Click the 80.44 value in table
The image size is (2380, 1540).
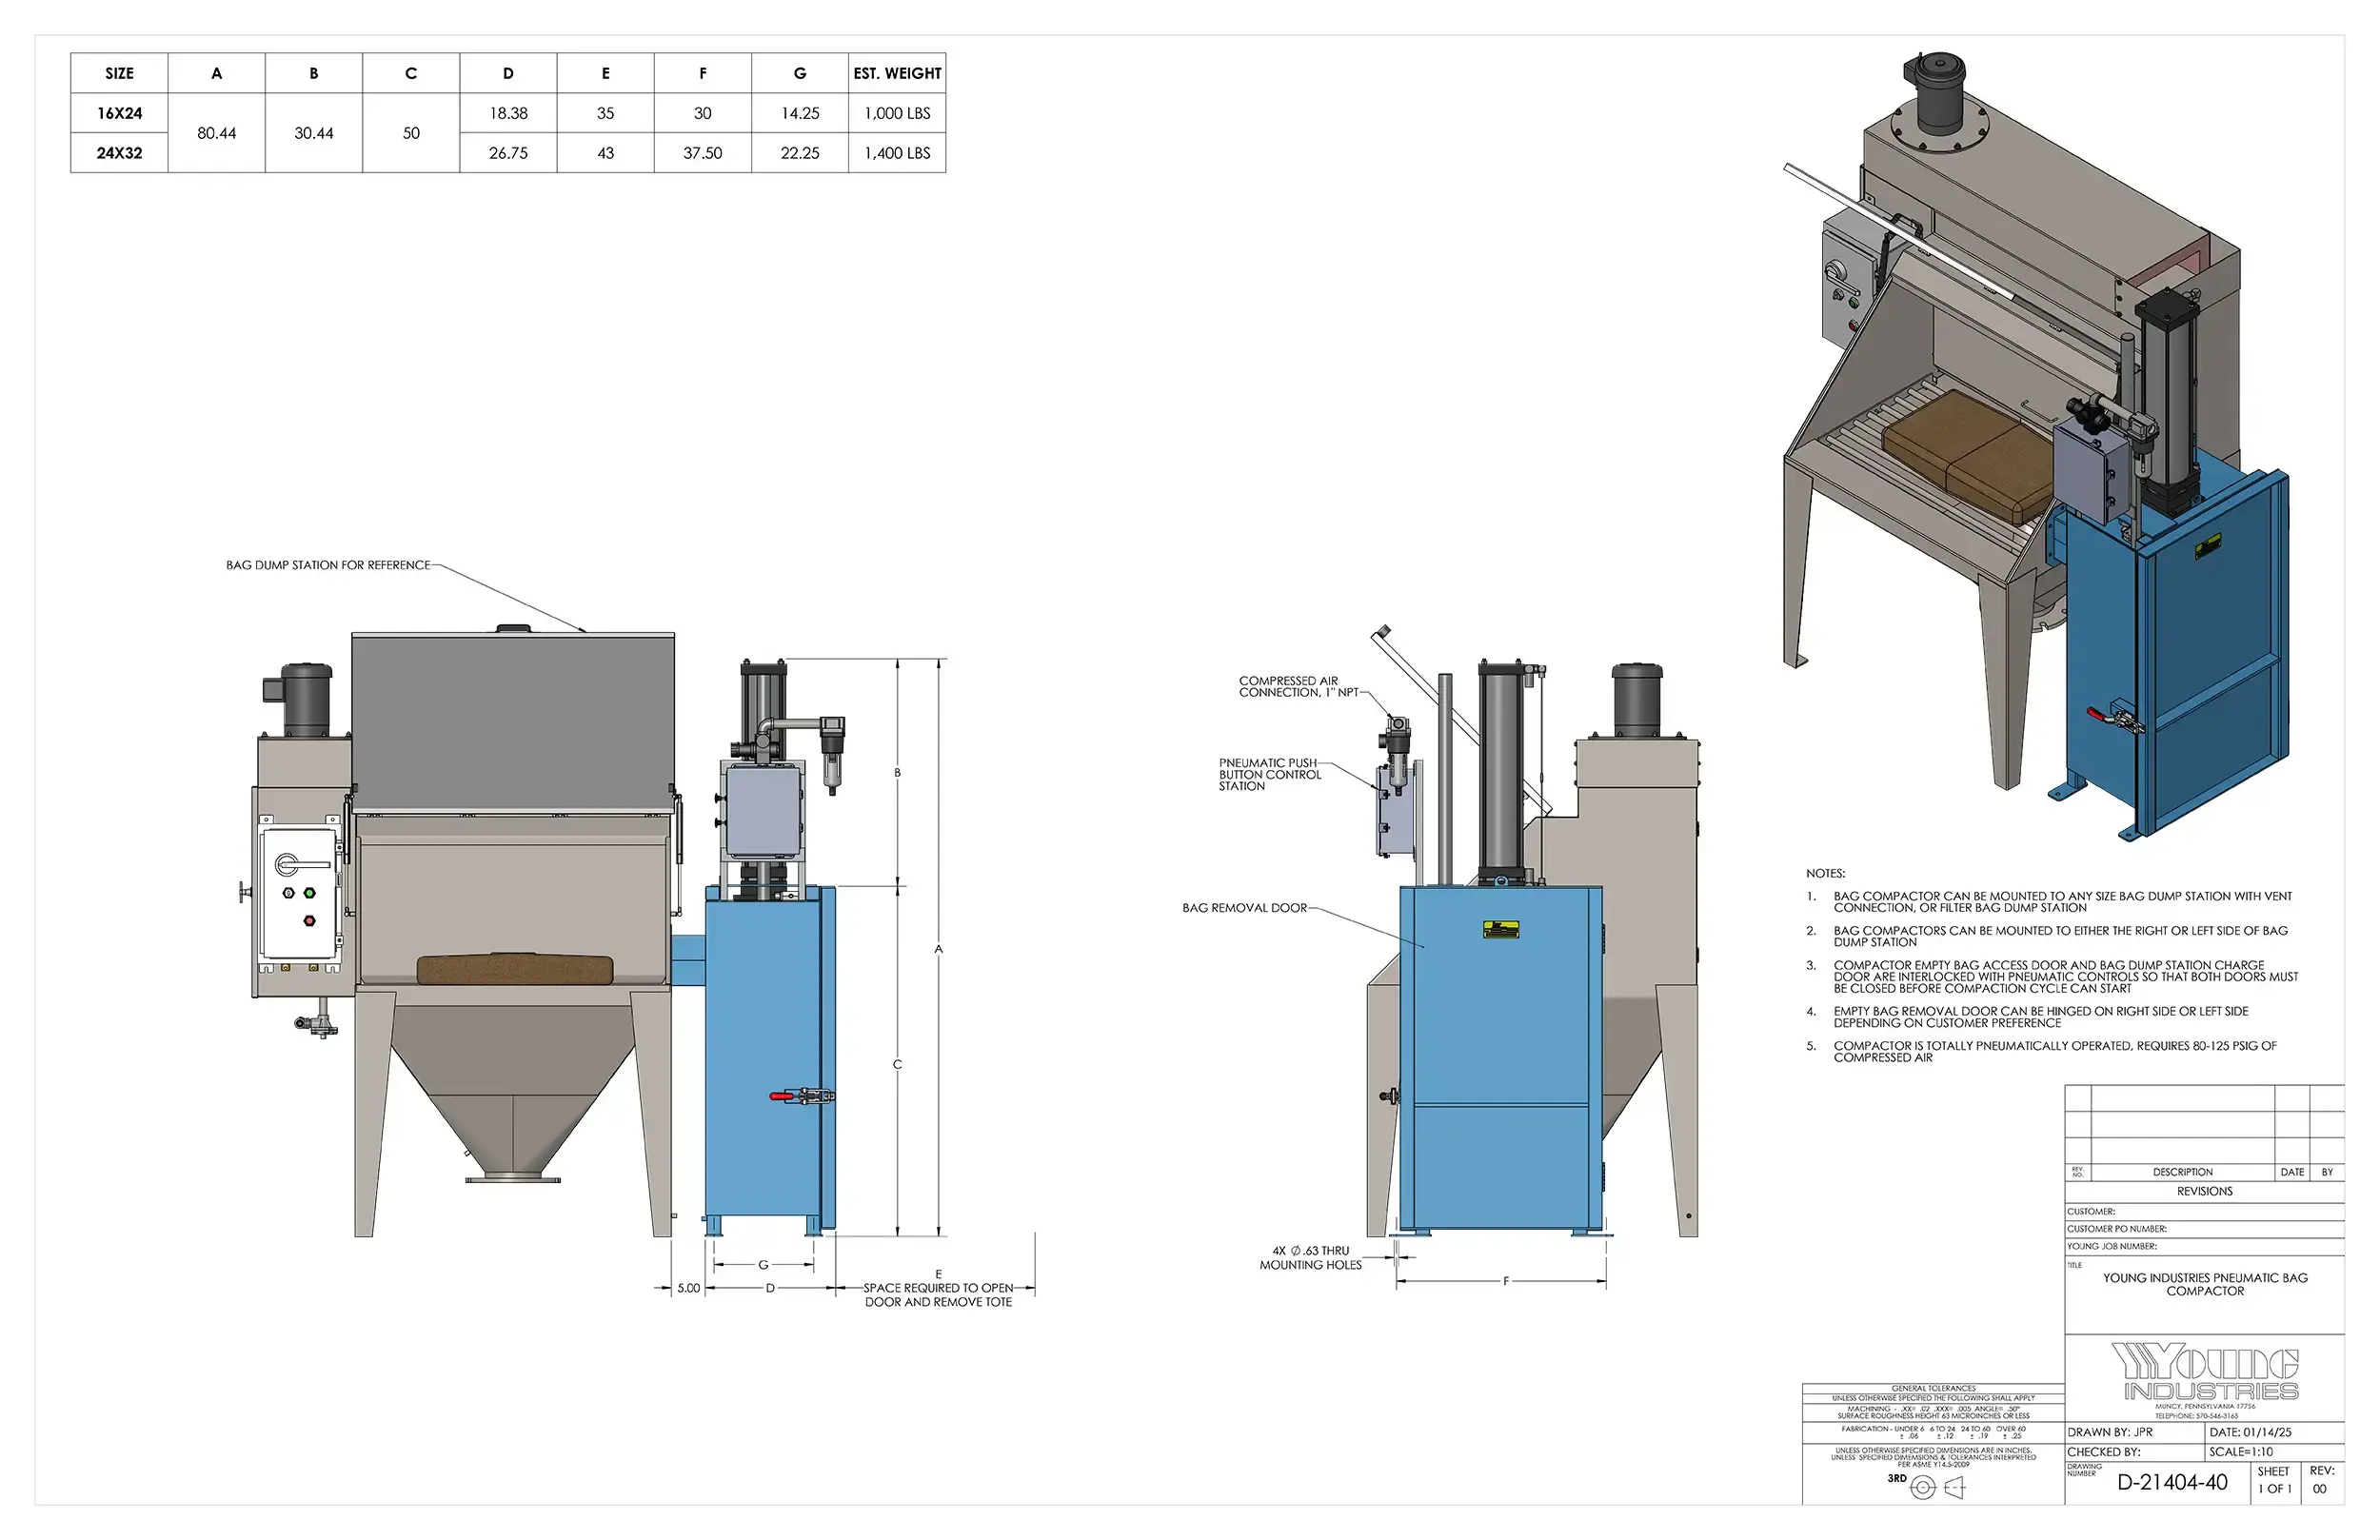click(x=217, y=133)
